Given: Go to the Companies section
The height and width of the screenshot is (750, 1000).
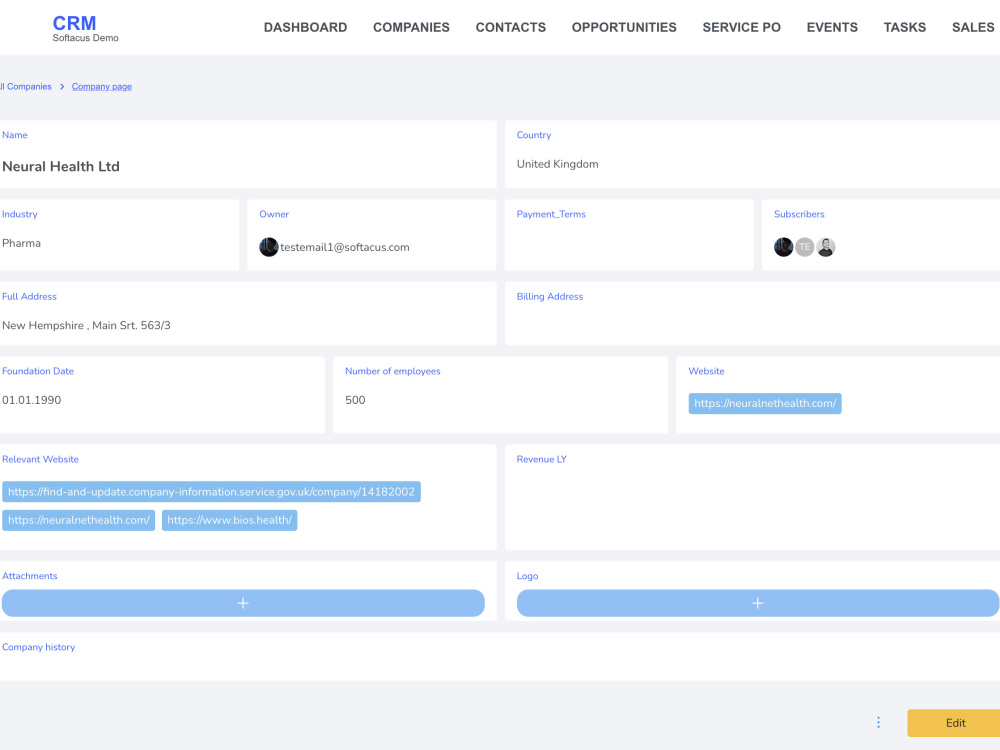Looking at the screenshot, I should (411, 27).
